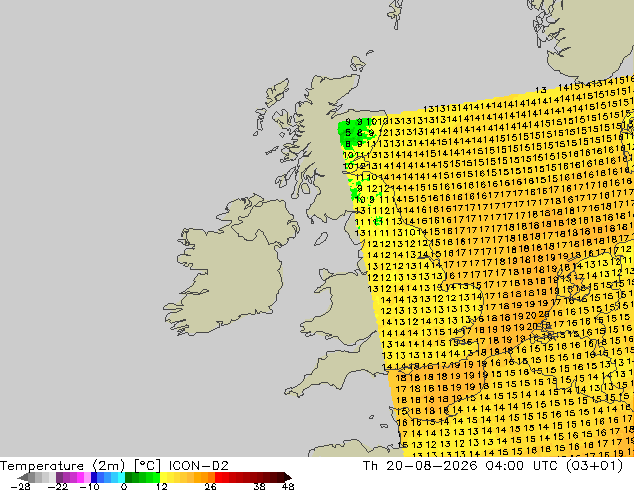The width and height of the screenshot is (634, 490).
Task: Click the 'Th' weekday label
Action: coord(370,466)
